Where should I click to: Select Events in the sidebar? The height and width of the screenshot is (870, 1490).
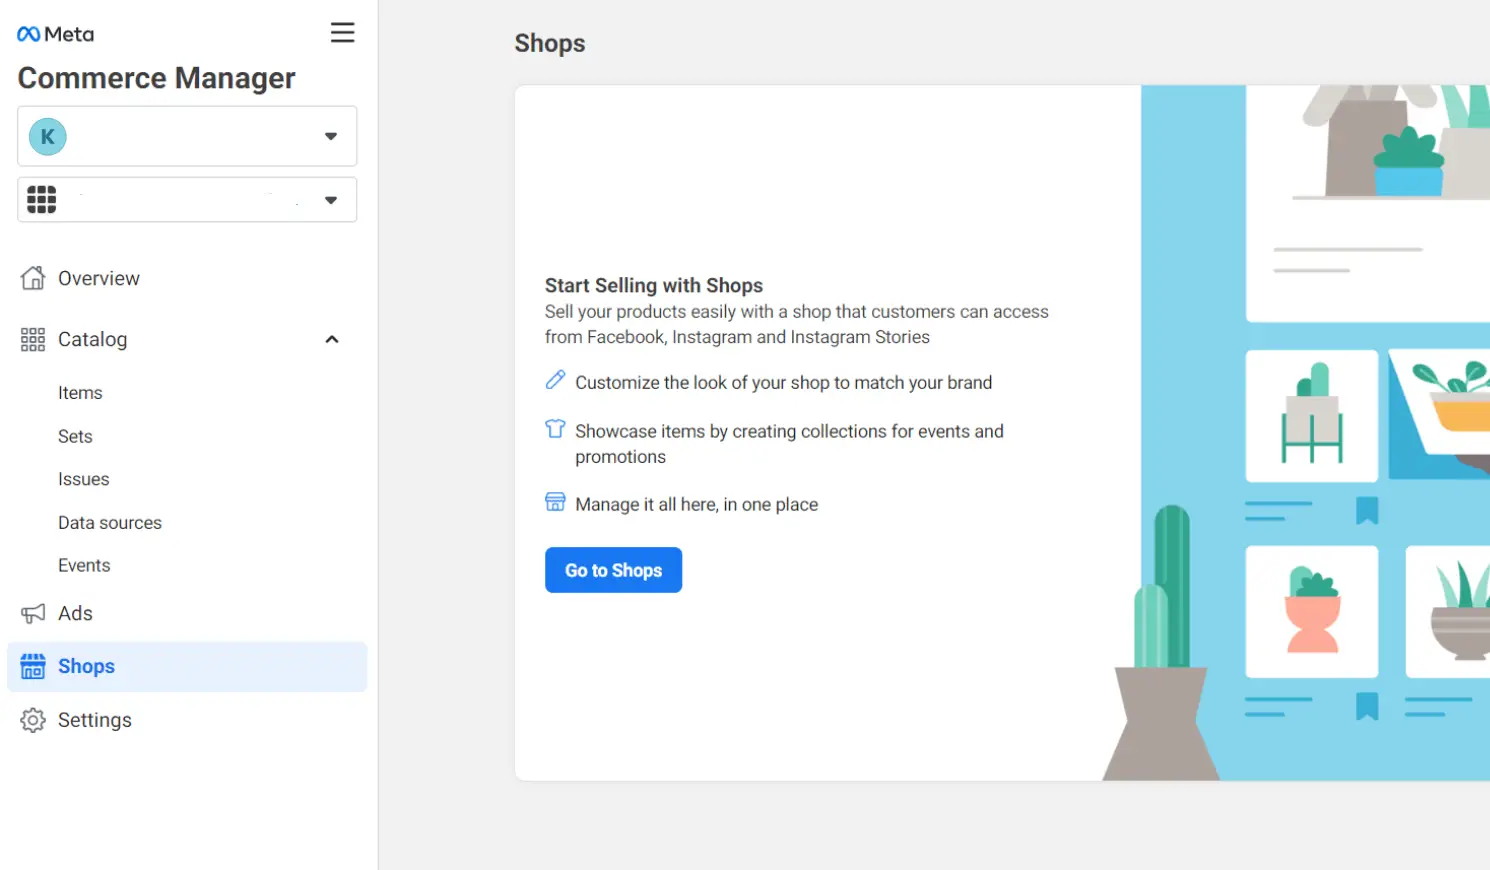84,566
